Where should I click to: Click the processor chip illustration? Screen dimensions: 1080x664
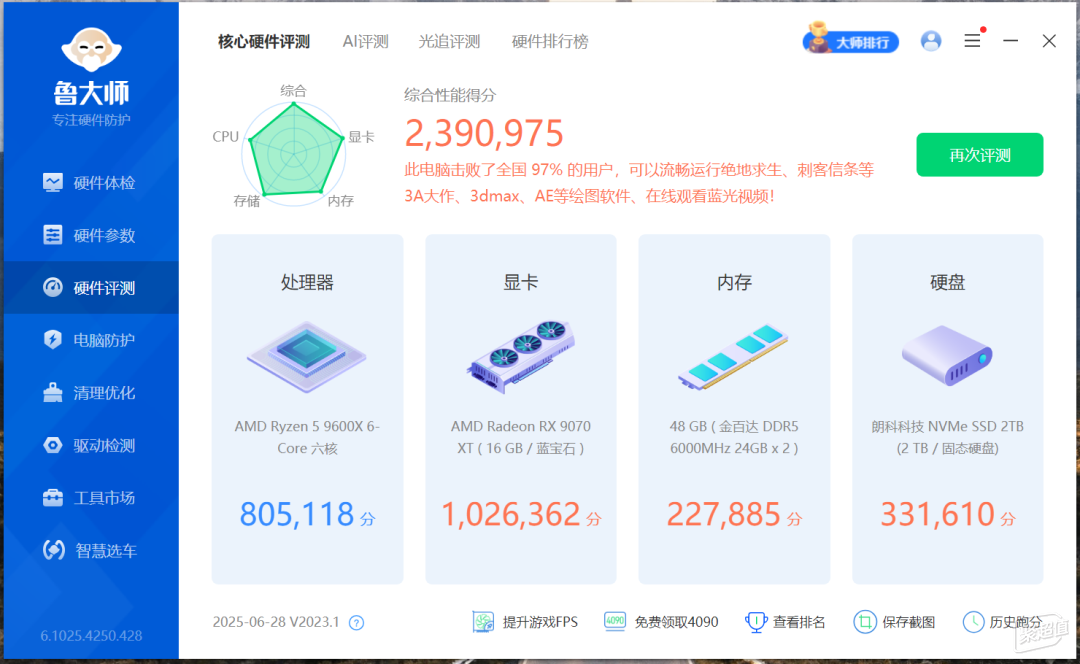click(307, 356)
